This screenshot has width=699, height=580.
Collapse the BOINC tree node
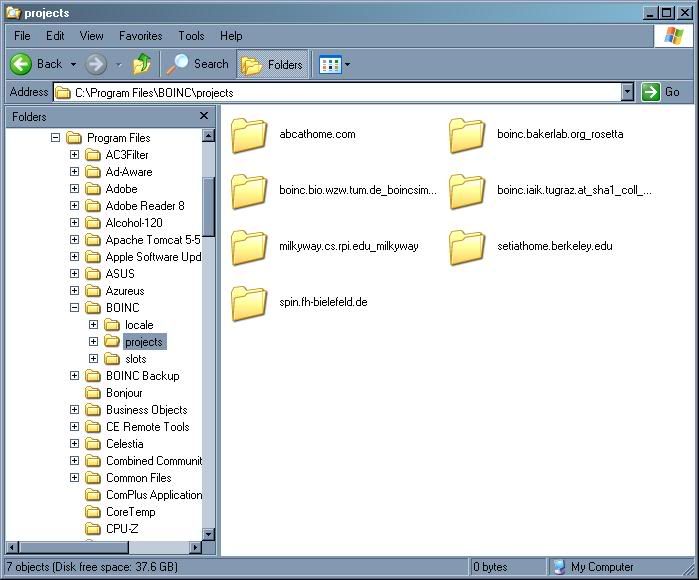click(74, 308)
